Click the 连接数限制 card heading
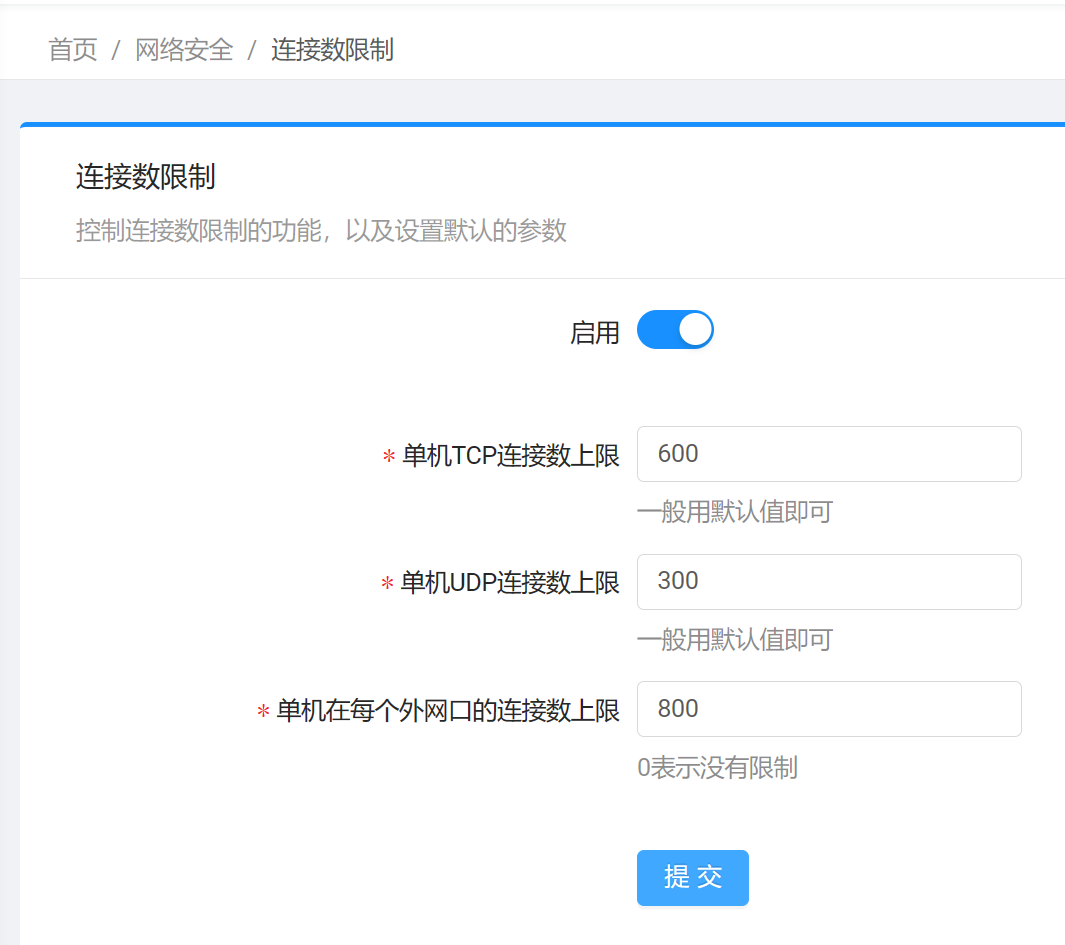Screen dimensions: 1065x945 coord(146,178)
